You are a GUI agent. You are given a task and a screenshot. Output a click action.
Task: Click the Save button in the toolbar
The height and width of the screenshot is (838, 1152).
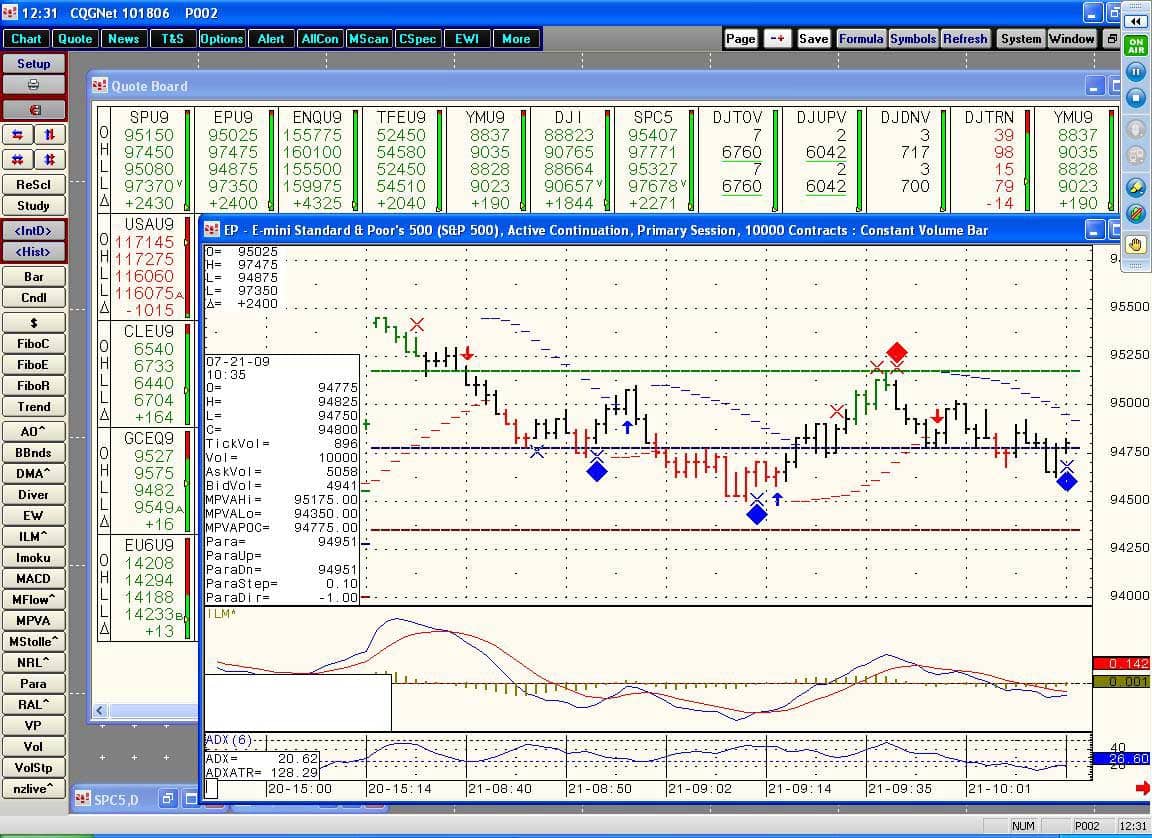(813, 38)
